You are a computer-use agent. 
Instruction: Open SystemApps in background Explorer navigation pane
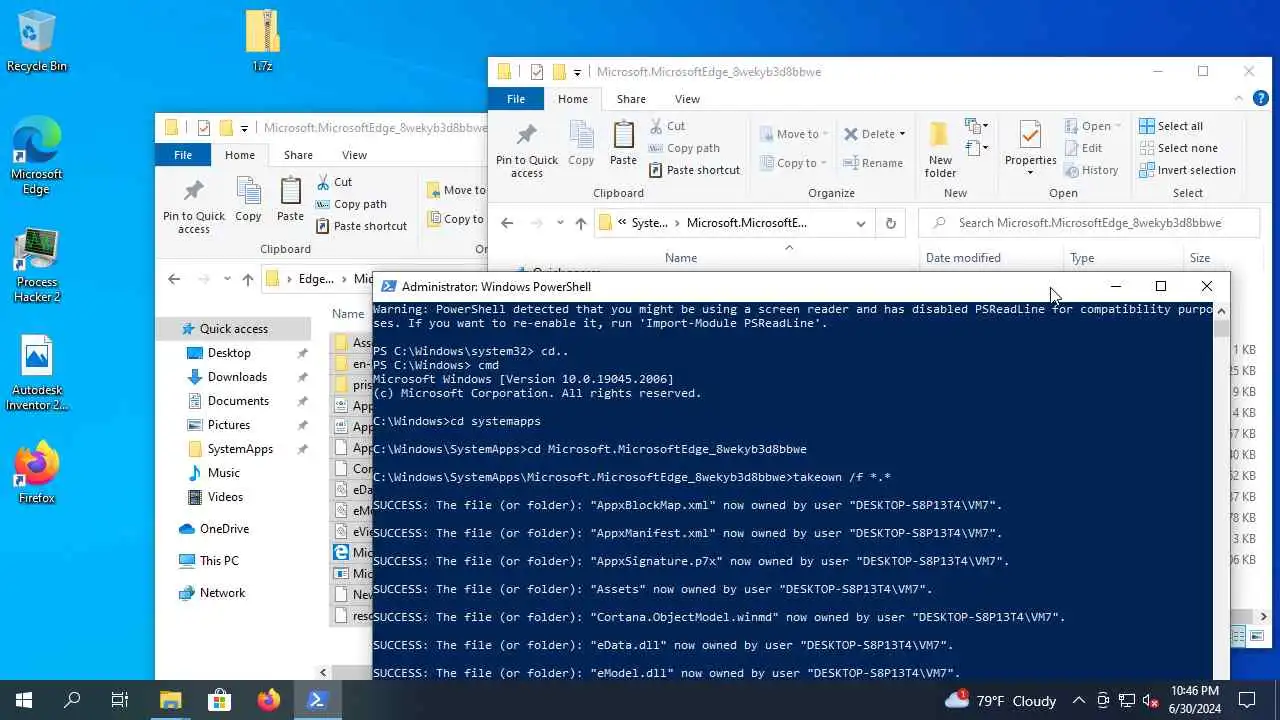click(x=240, y=449)
